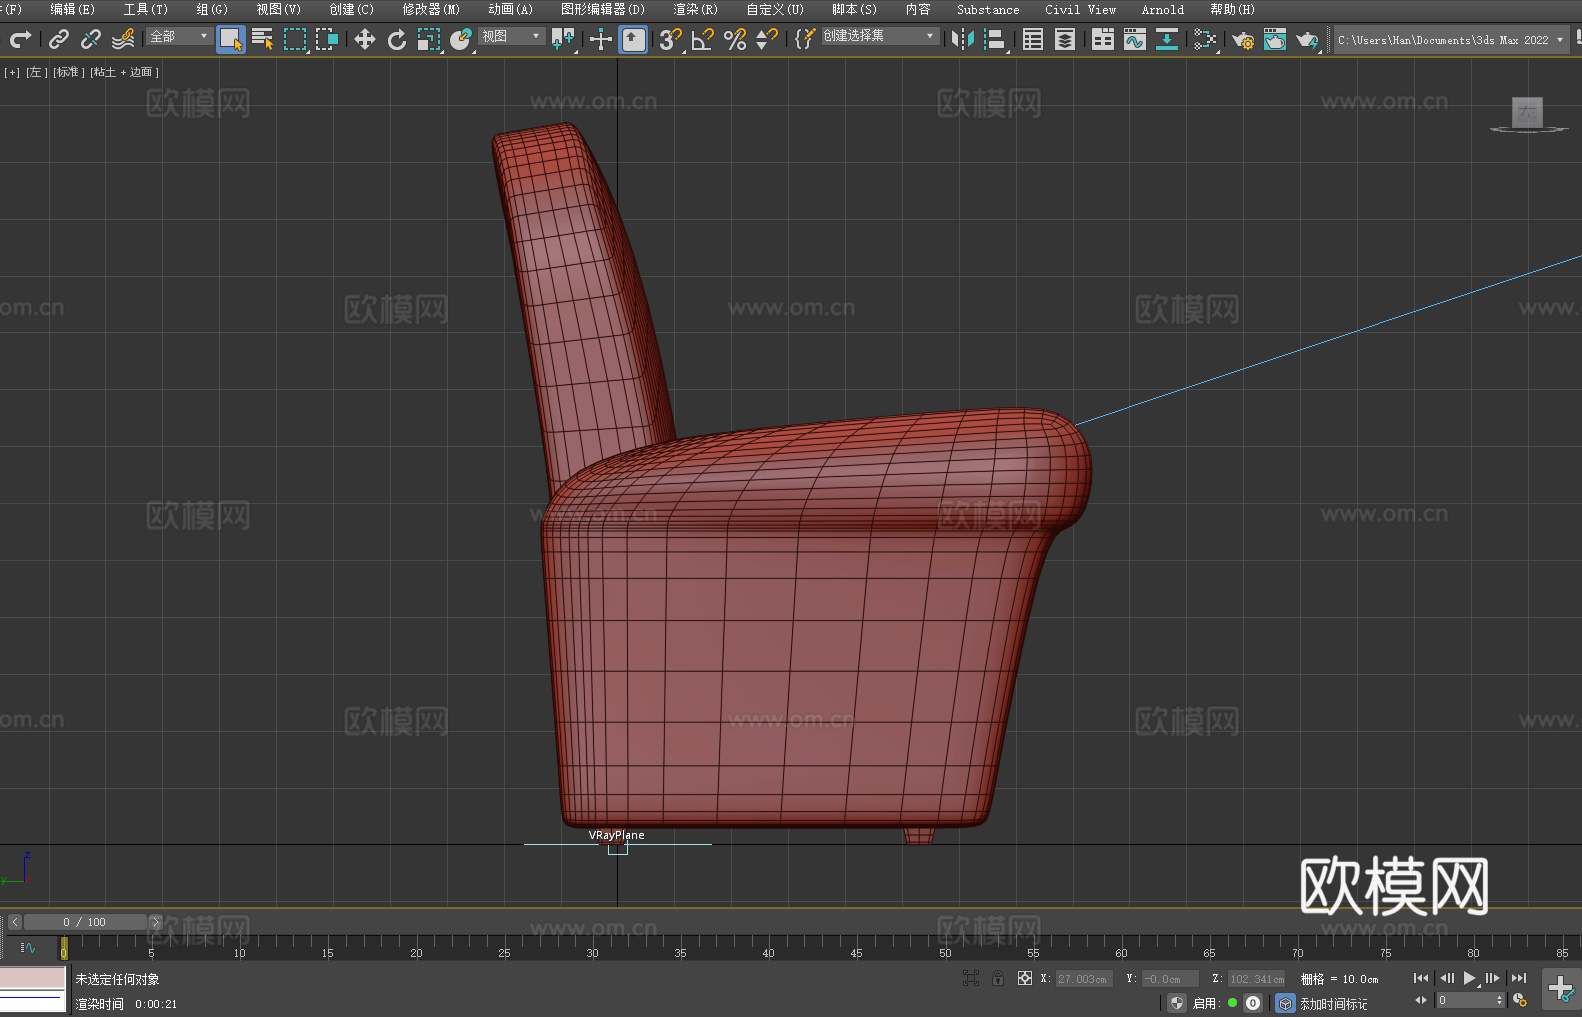
Task: Select the Bind to Space Warp tool
Action: pyautogui.click(x=123, y=39)
